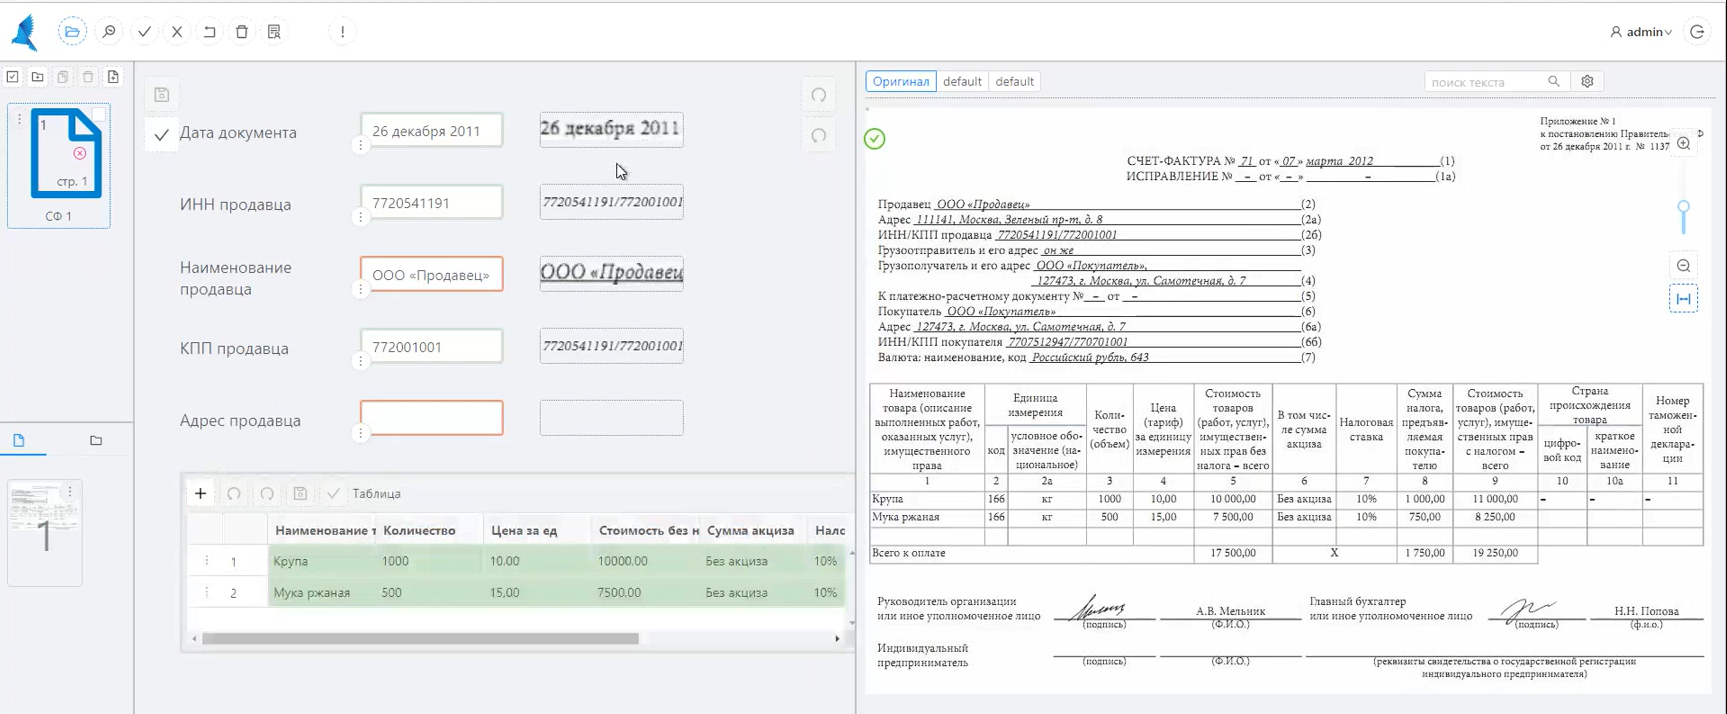The image size is (1727, 714).
Task: Add a table row with the plus icon
Action: (x=201, y=493)
